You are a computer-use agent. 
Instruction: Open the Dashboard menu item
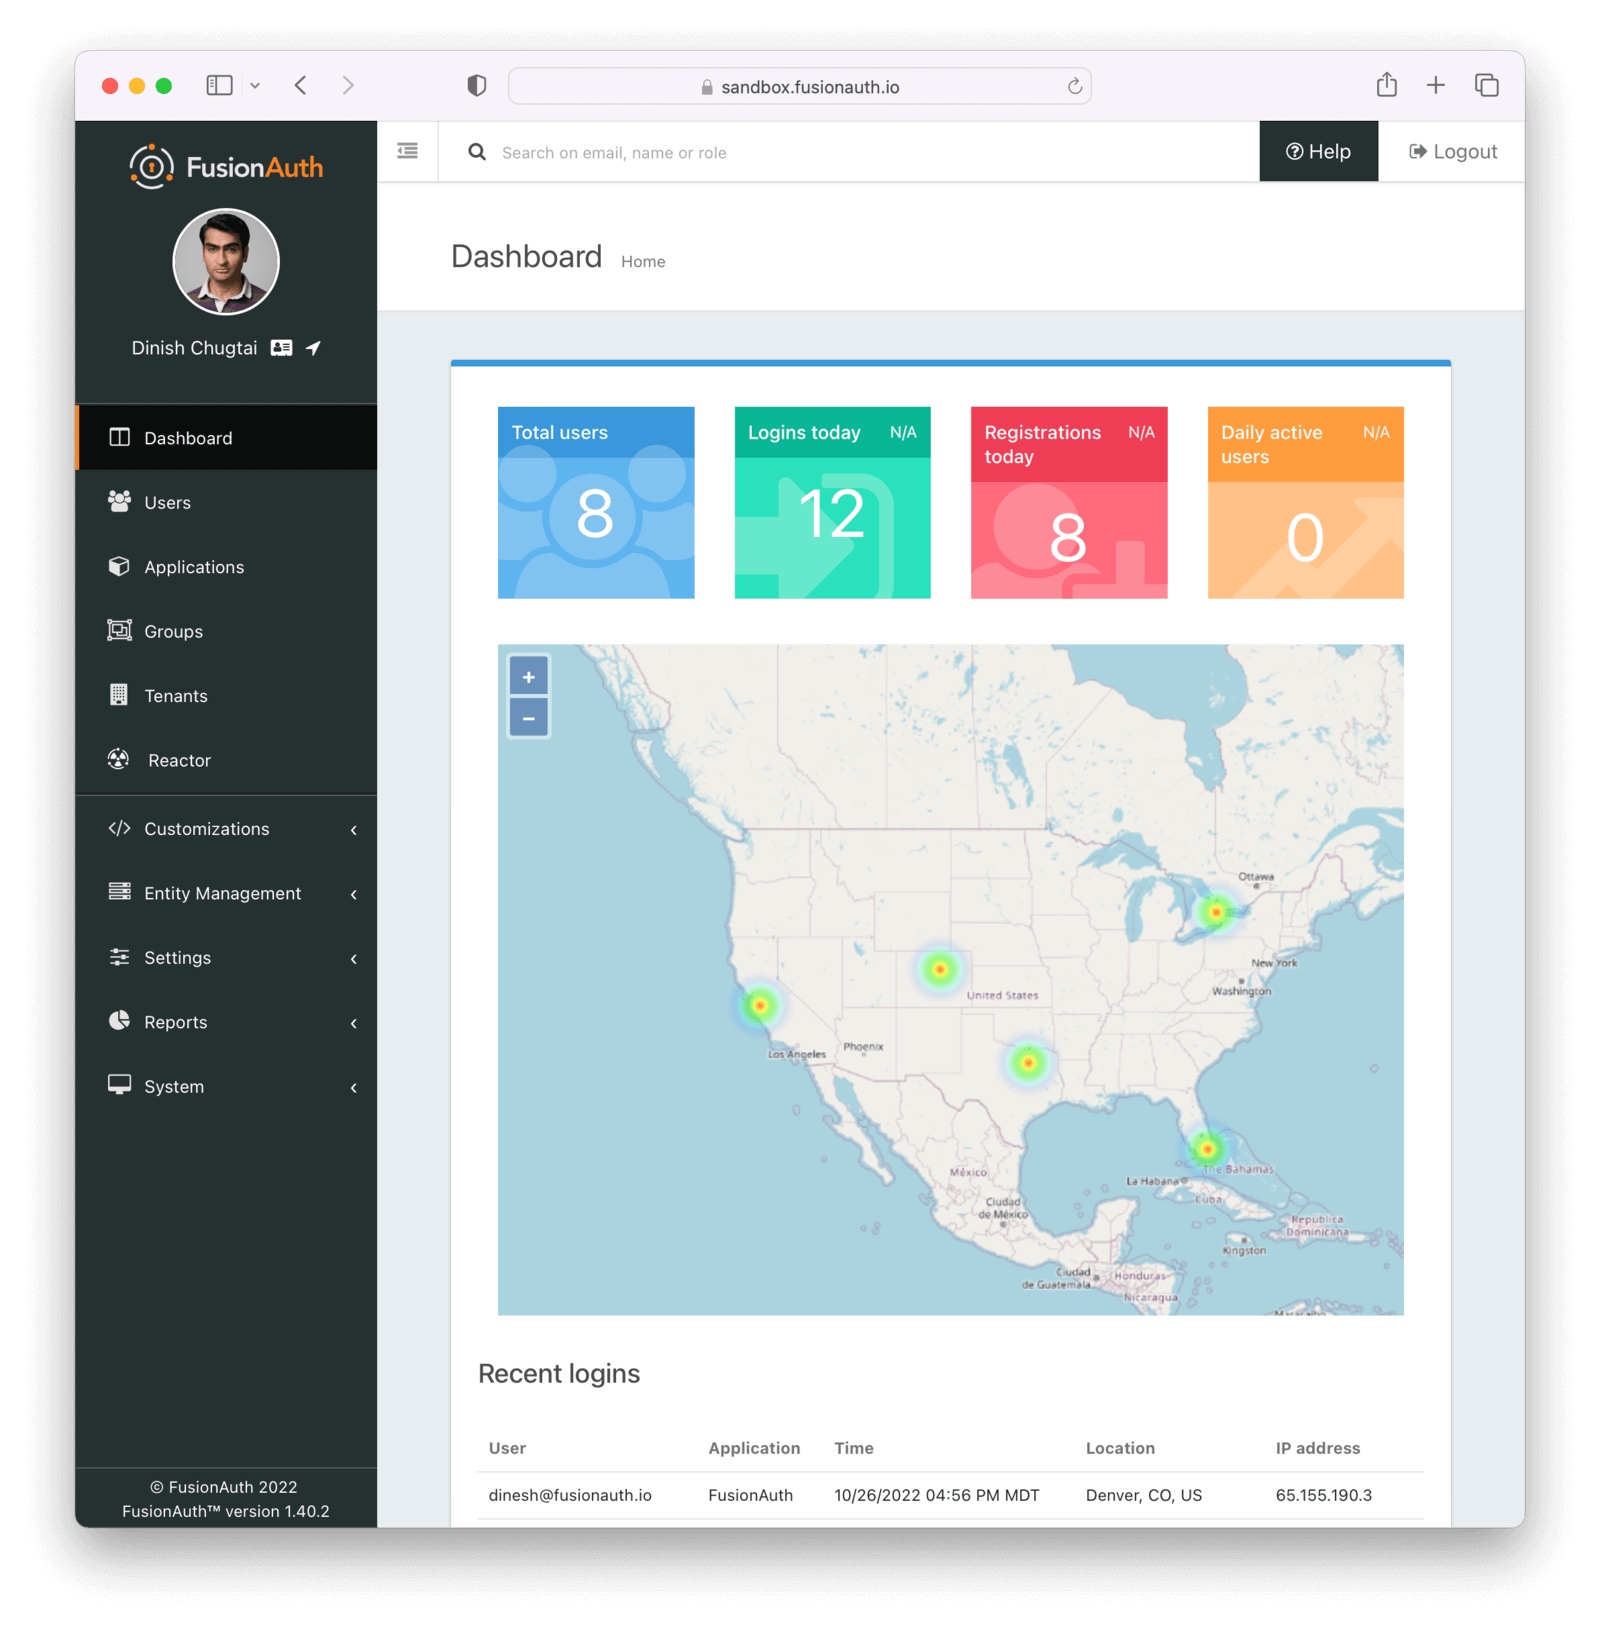pos(227,437)
